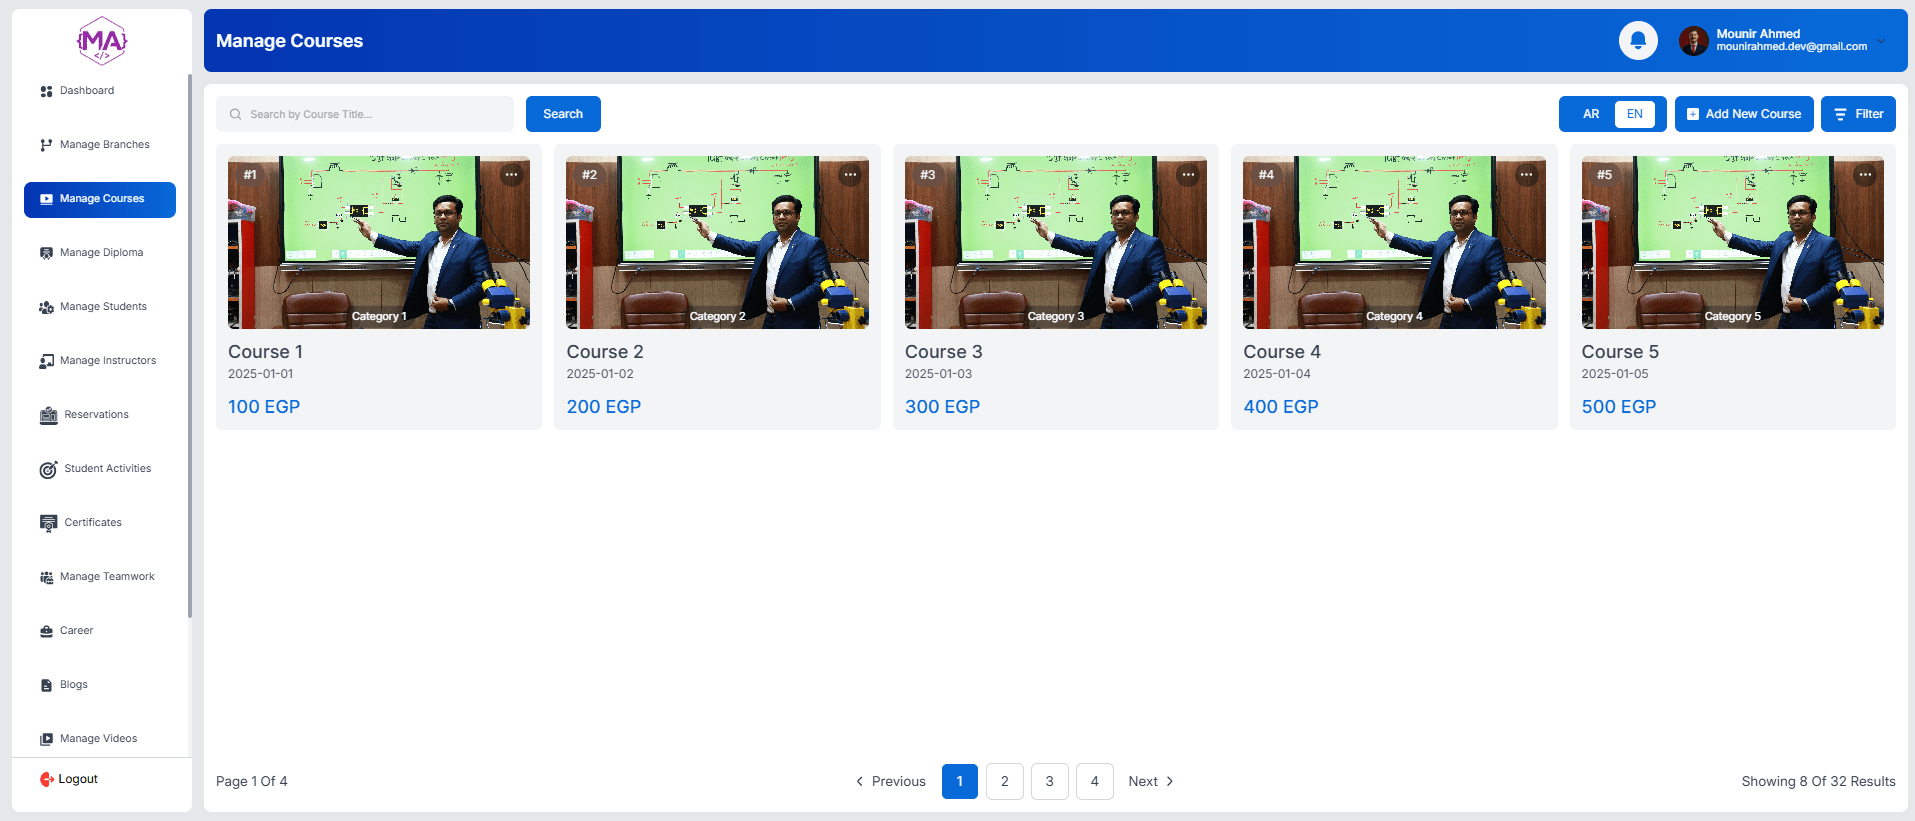Click the Manage Students group icon
This screenshot has width=1915, height=821.
[46, 307]
